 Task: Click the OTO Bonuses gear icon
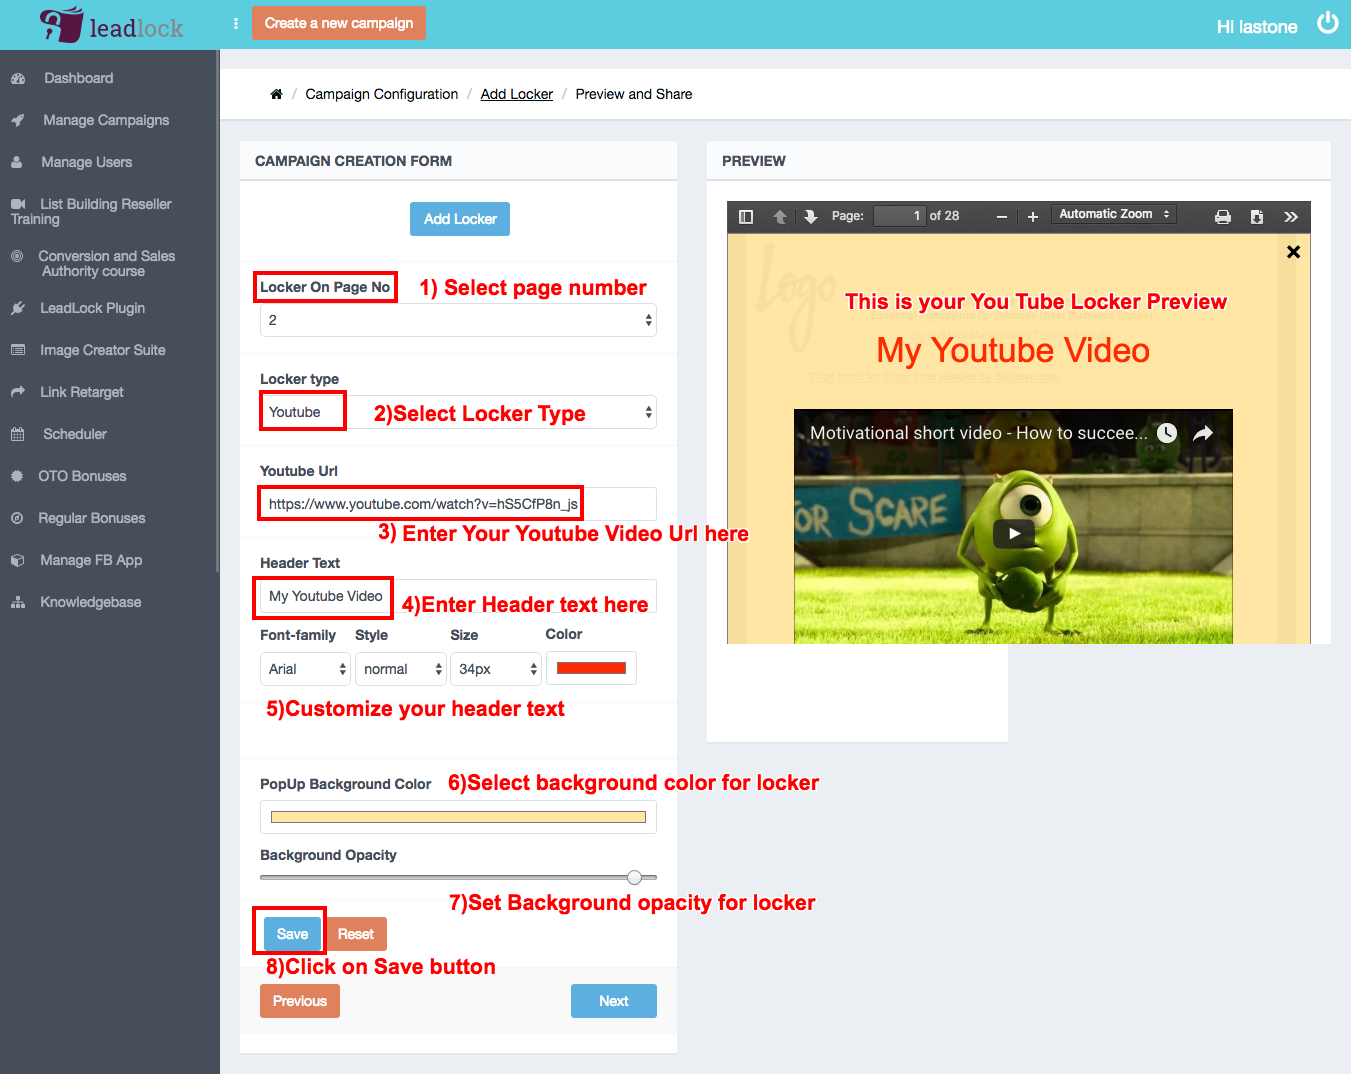pos(17,476)
